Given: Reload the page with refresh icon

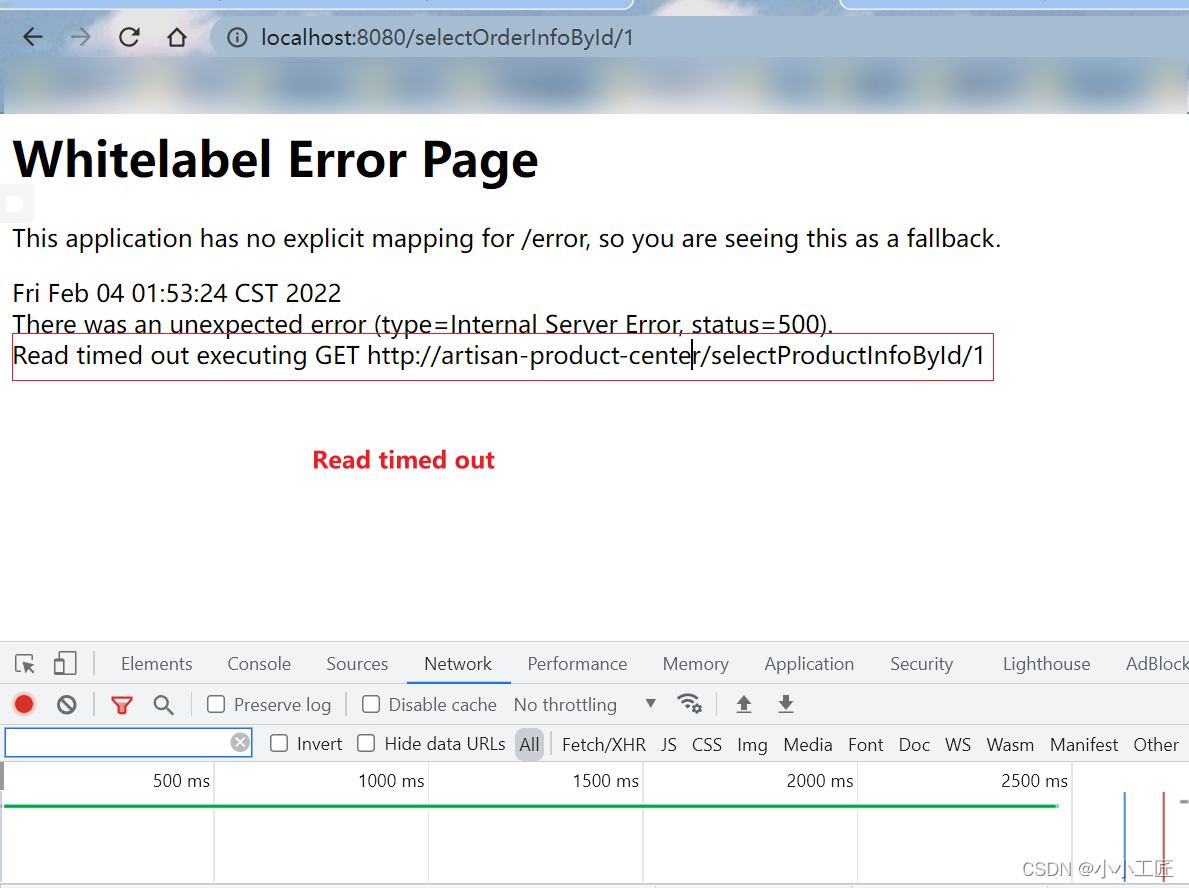Looking at the screenshot, I should tap(129, 38).
